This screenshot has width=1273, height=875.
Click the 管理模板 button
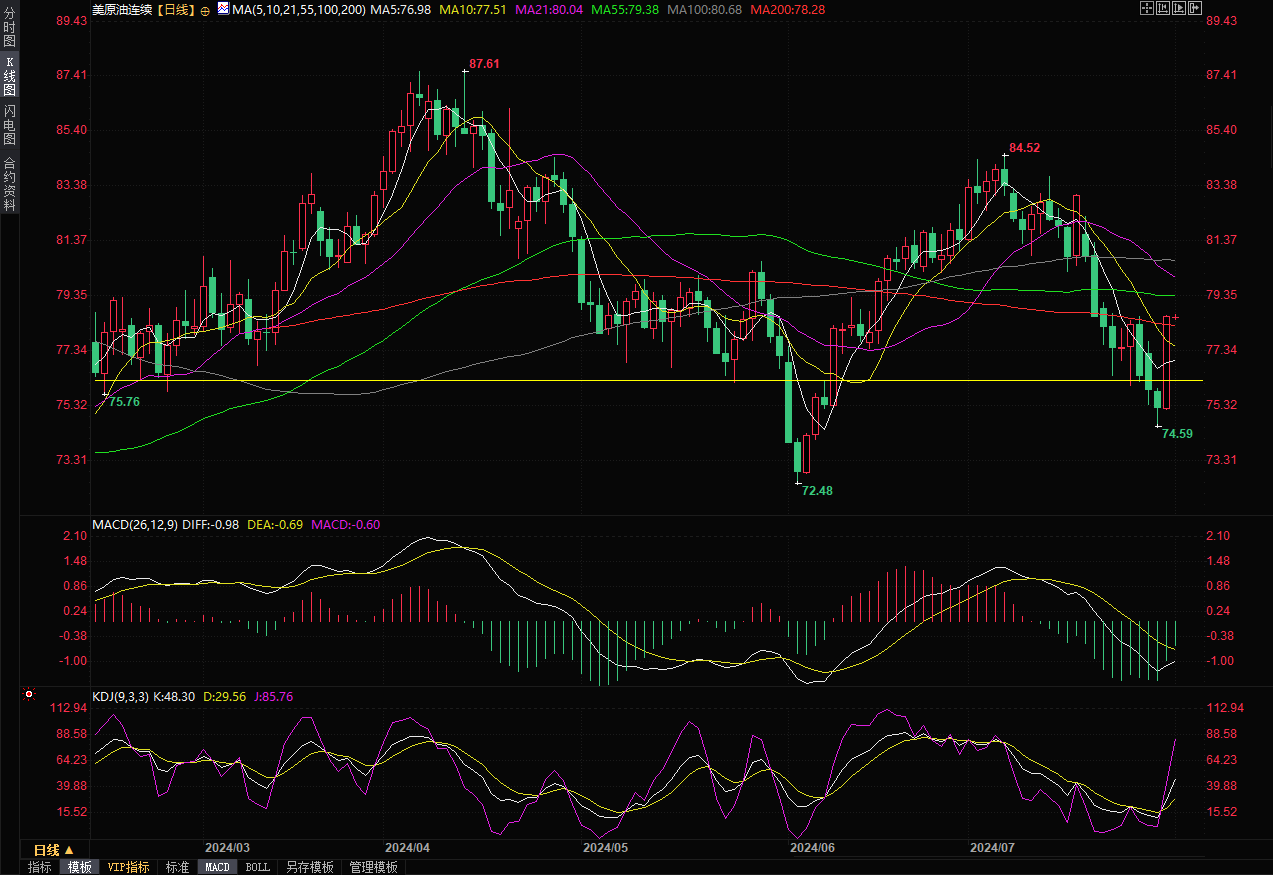tap(373, 867)
